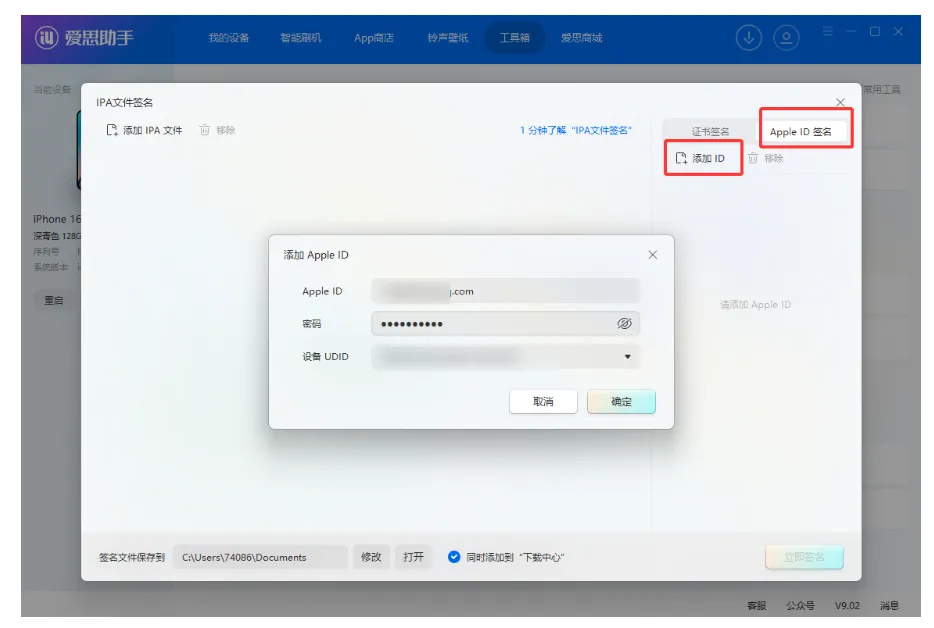934x628 pixels.
Task: Open 爱思商城 in top navigation
Action: click(x=581, y=38)
